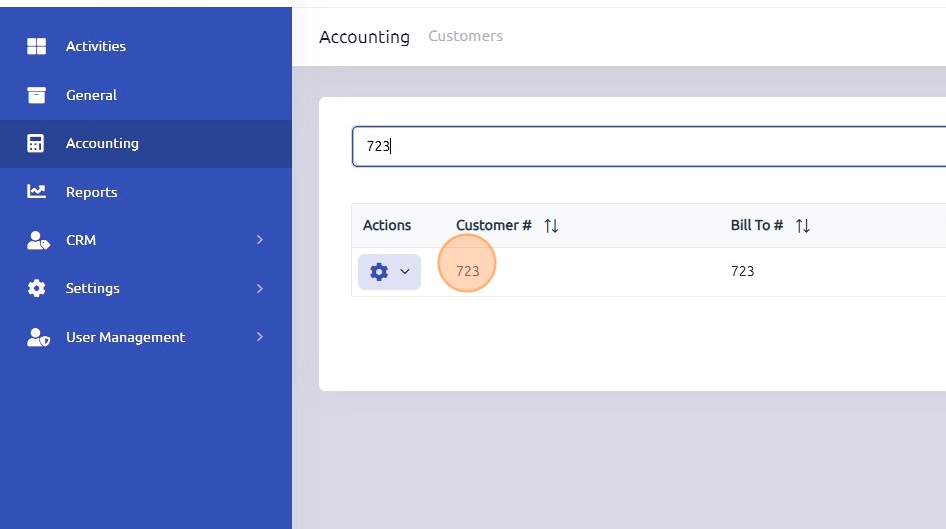Click the Reports chart icon
Viewport: 946px width, 529px height.
click(37, 192)
